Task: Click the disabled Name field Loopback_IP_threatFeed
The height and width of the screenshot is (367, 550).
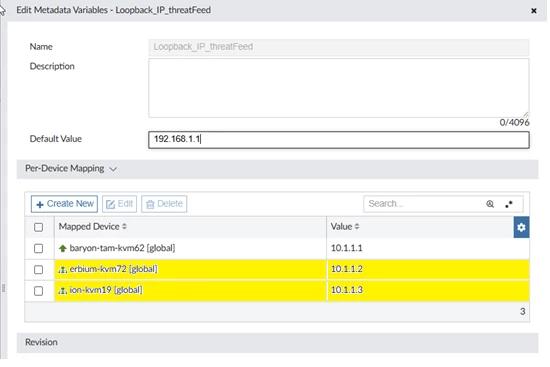Action: (x=338, y=47)
